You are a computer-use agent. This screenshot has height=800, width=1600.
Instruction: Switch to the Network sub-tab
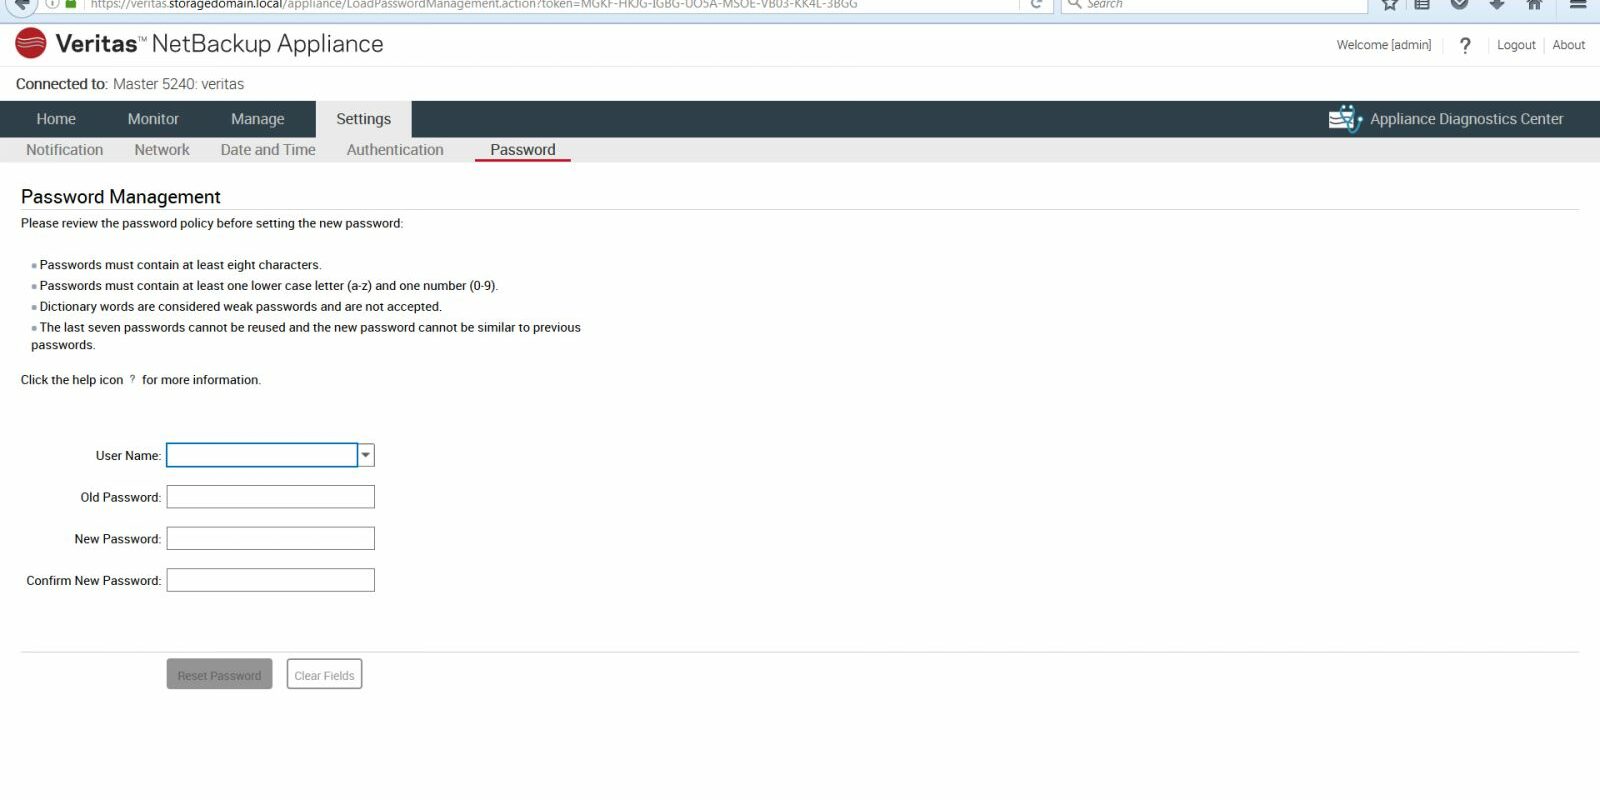pos(162,150)
